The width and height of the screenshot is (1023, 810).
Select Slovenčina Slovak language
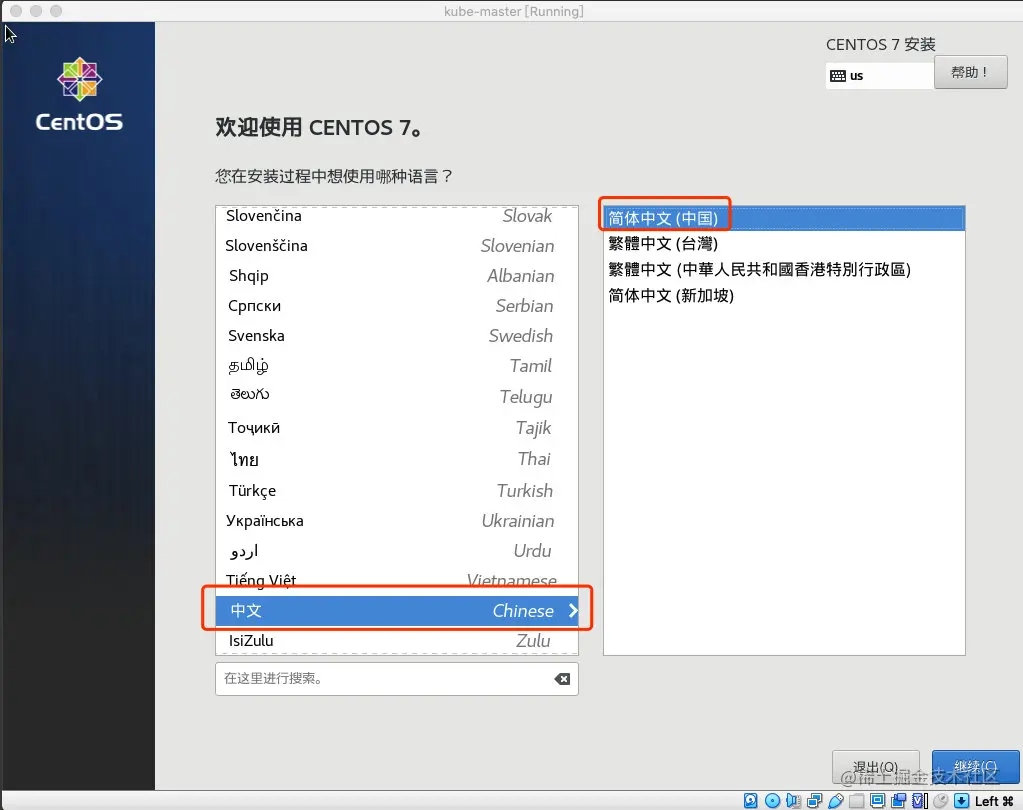pos(397,216)
